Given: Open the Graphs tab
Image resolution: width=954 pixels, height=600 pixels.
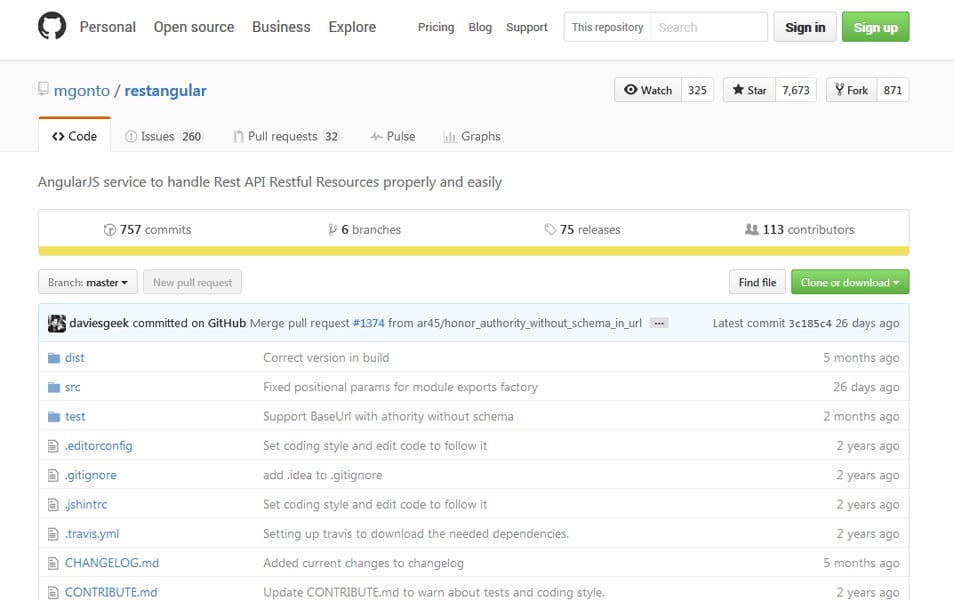Looking at the screenshot, I should click(x=472, y=136).
